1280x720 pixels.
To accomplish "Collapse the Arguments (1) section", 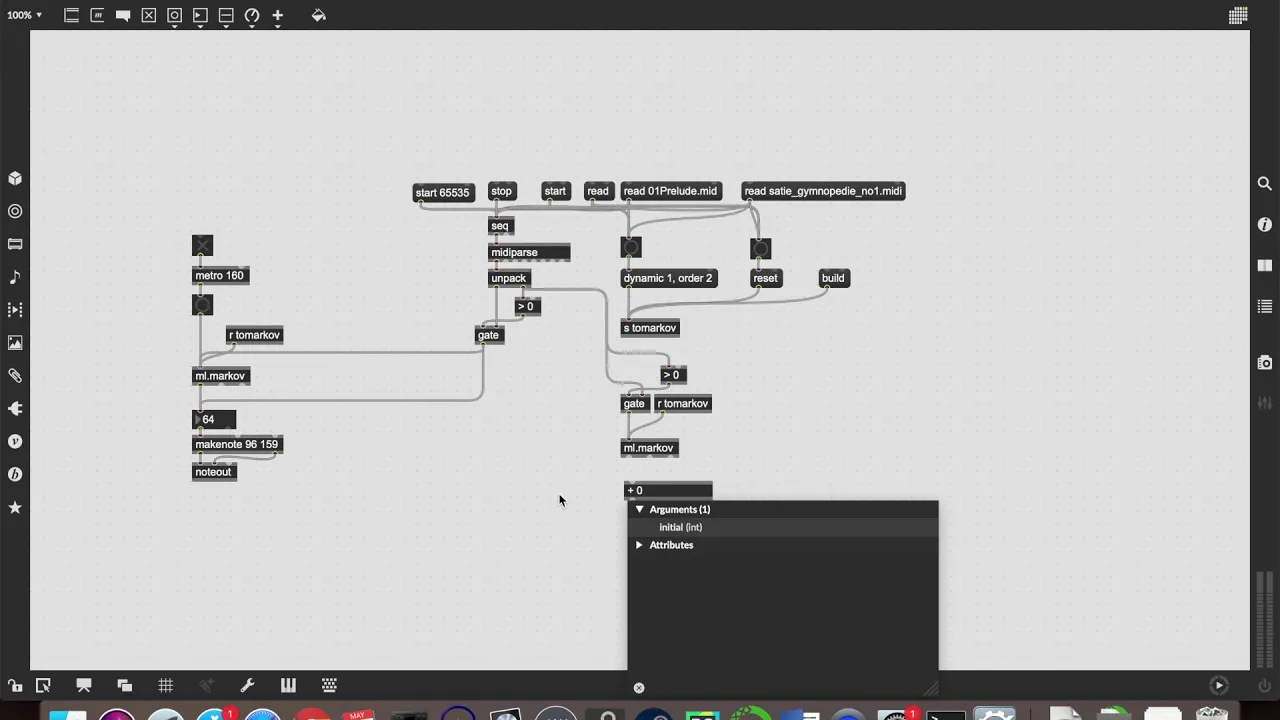I will (x=639, y=510).
